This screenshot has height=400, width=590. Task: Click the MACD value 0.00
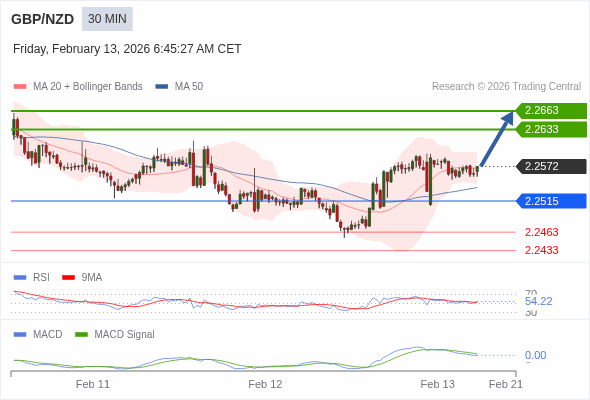(x=535, y=355)
